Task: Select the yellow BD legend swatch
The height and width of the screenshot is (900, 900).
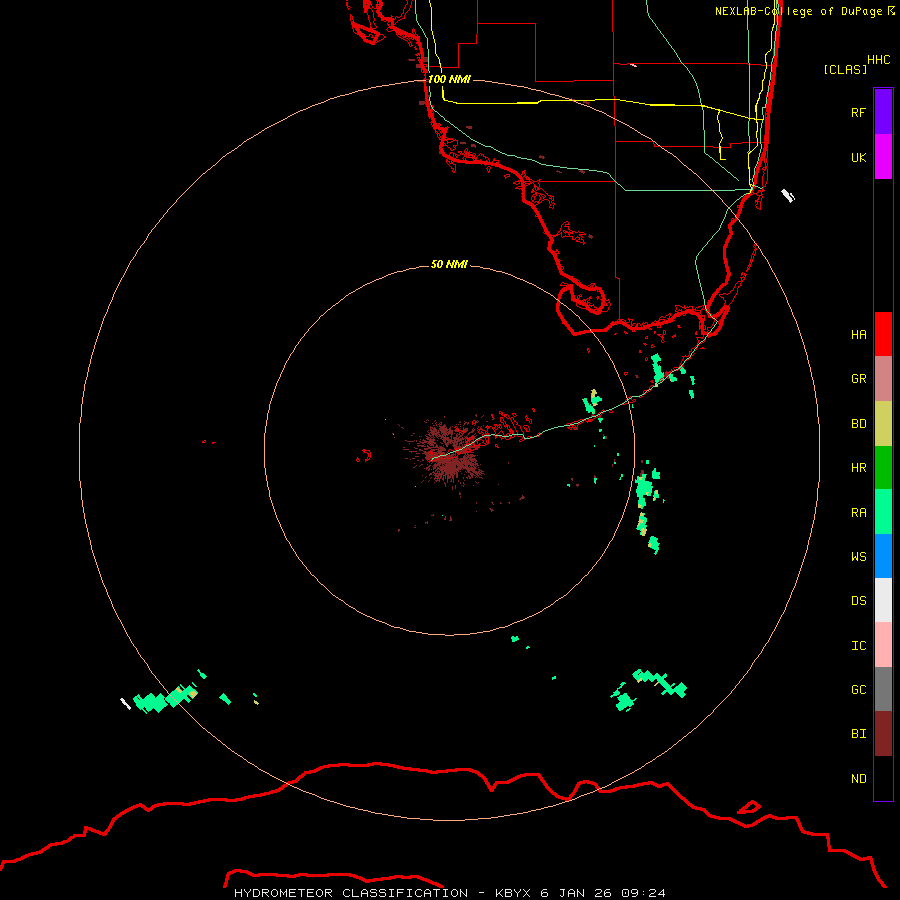Action: click(x=883, y=424)
